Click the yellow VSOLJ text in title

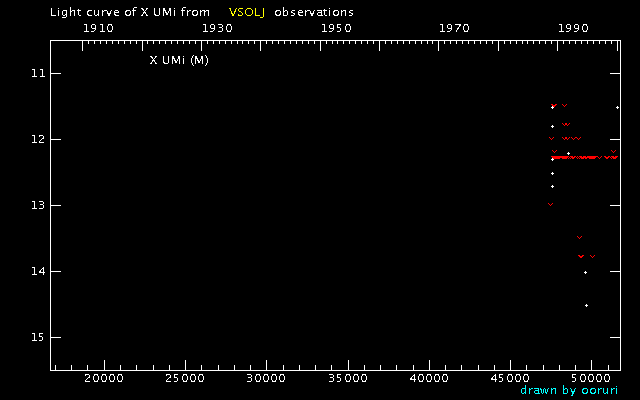point(240,12)
